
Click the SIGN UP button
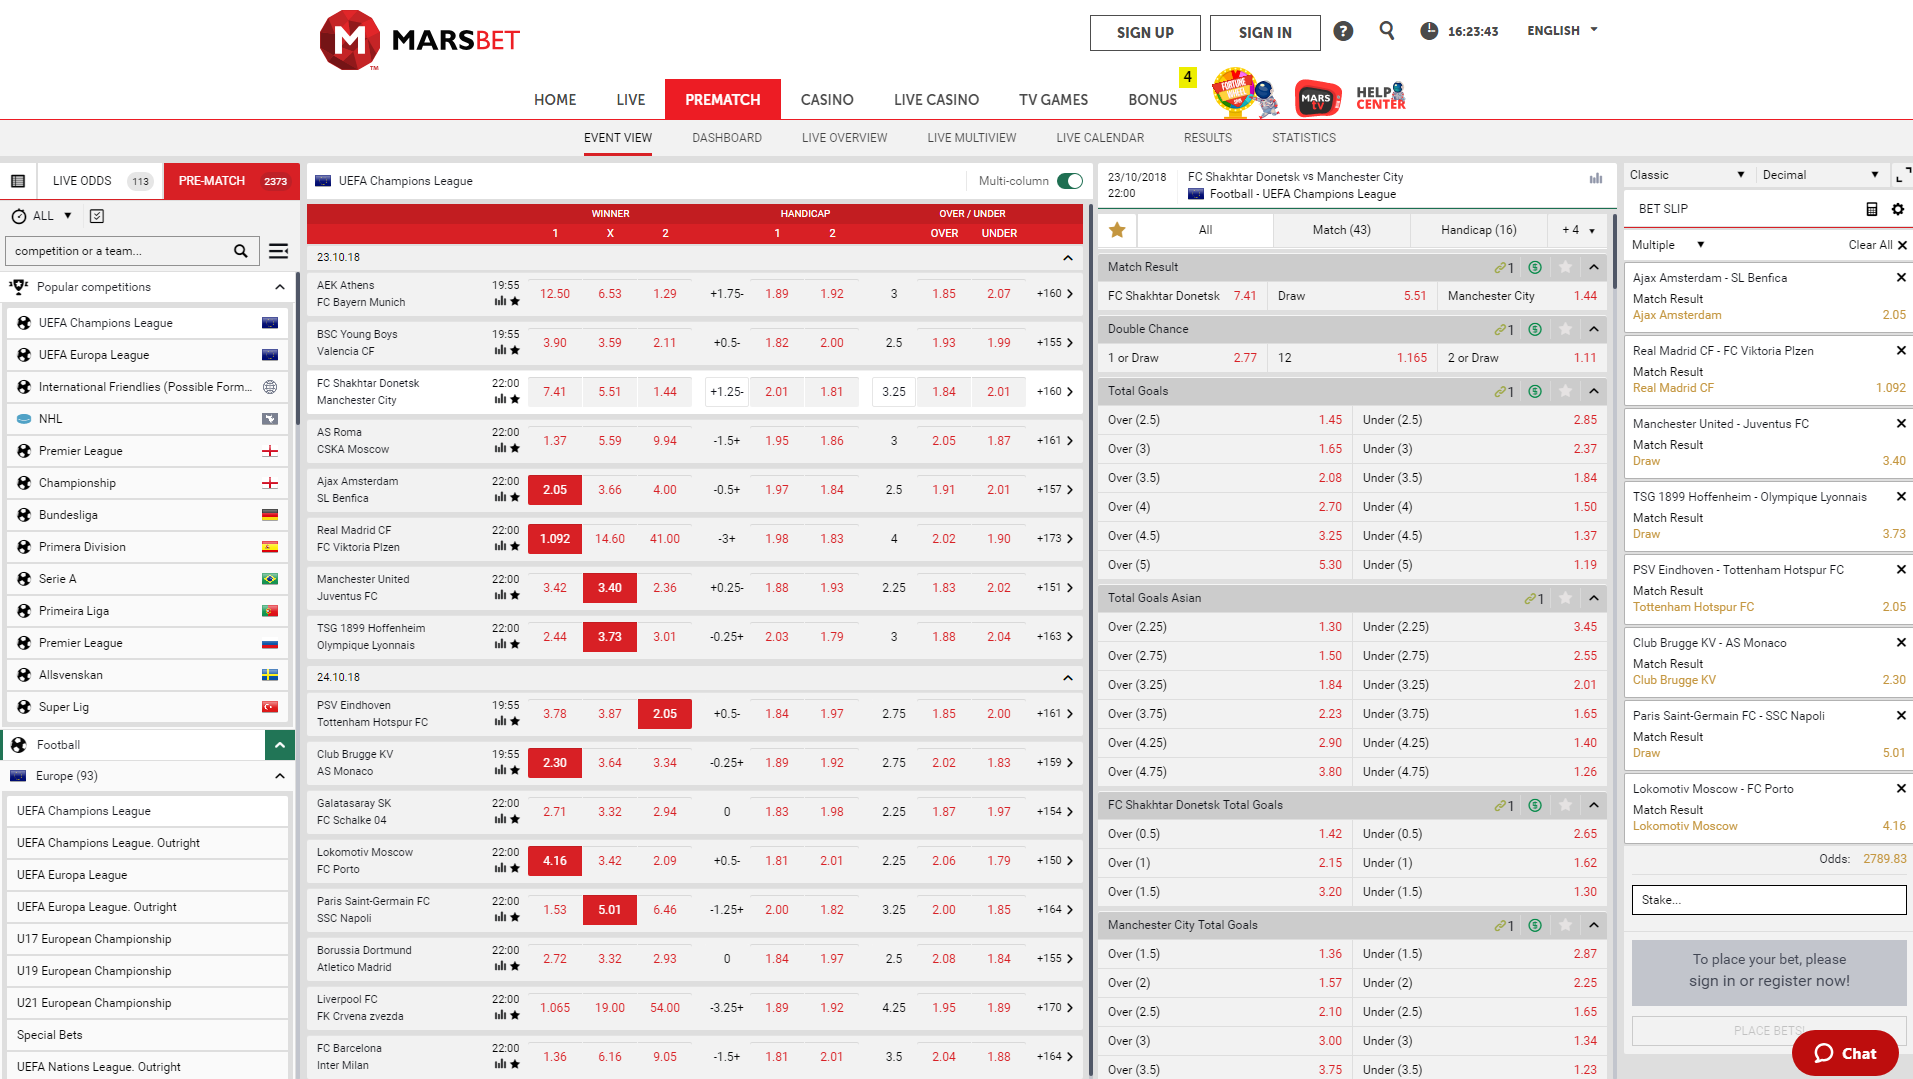point(1145,33)
